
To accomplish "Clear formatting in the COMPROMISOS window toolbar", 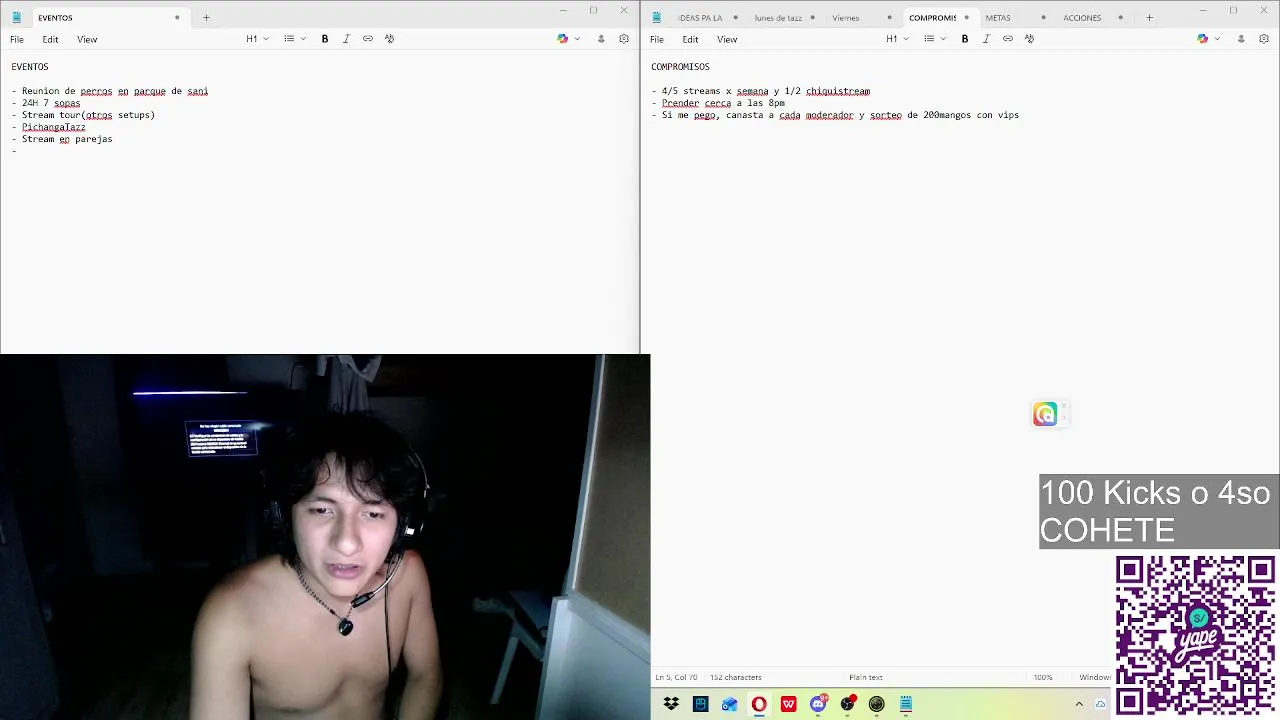I will click(x=1029, y=39).
